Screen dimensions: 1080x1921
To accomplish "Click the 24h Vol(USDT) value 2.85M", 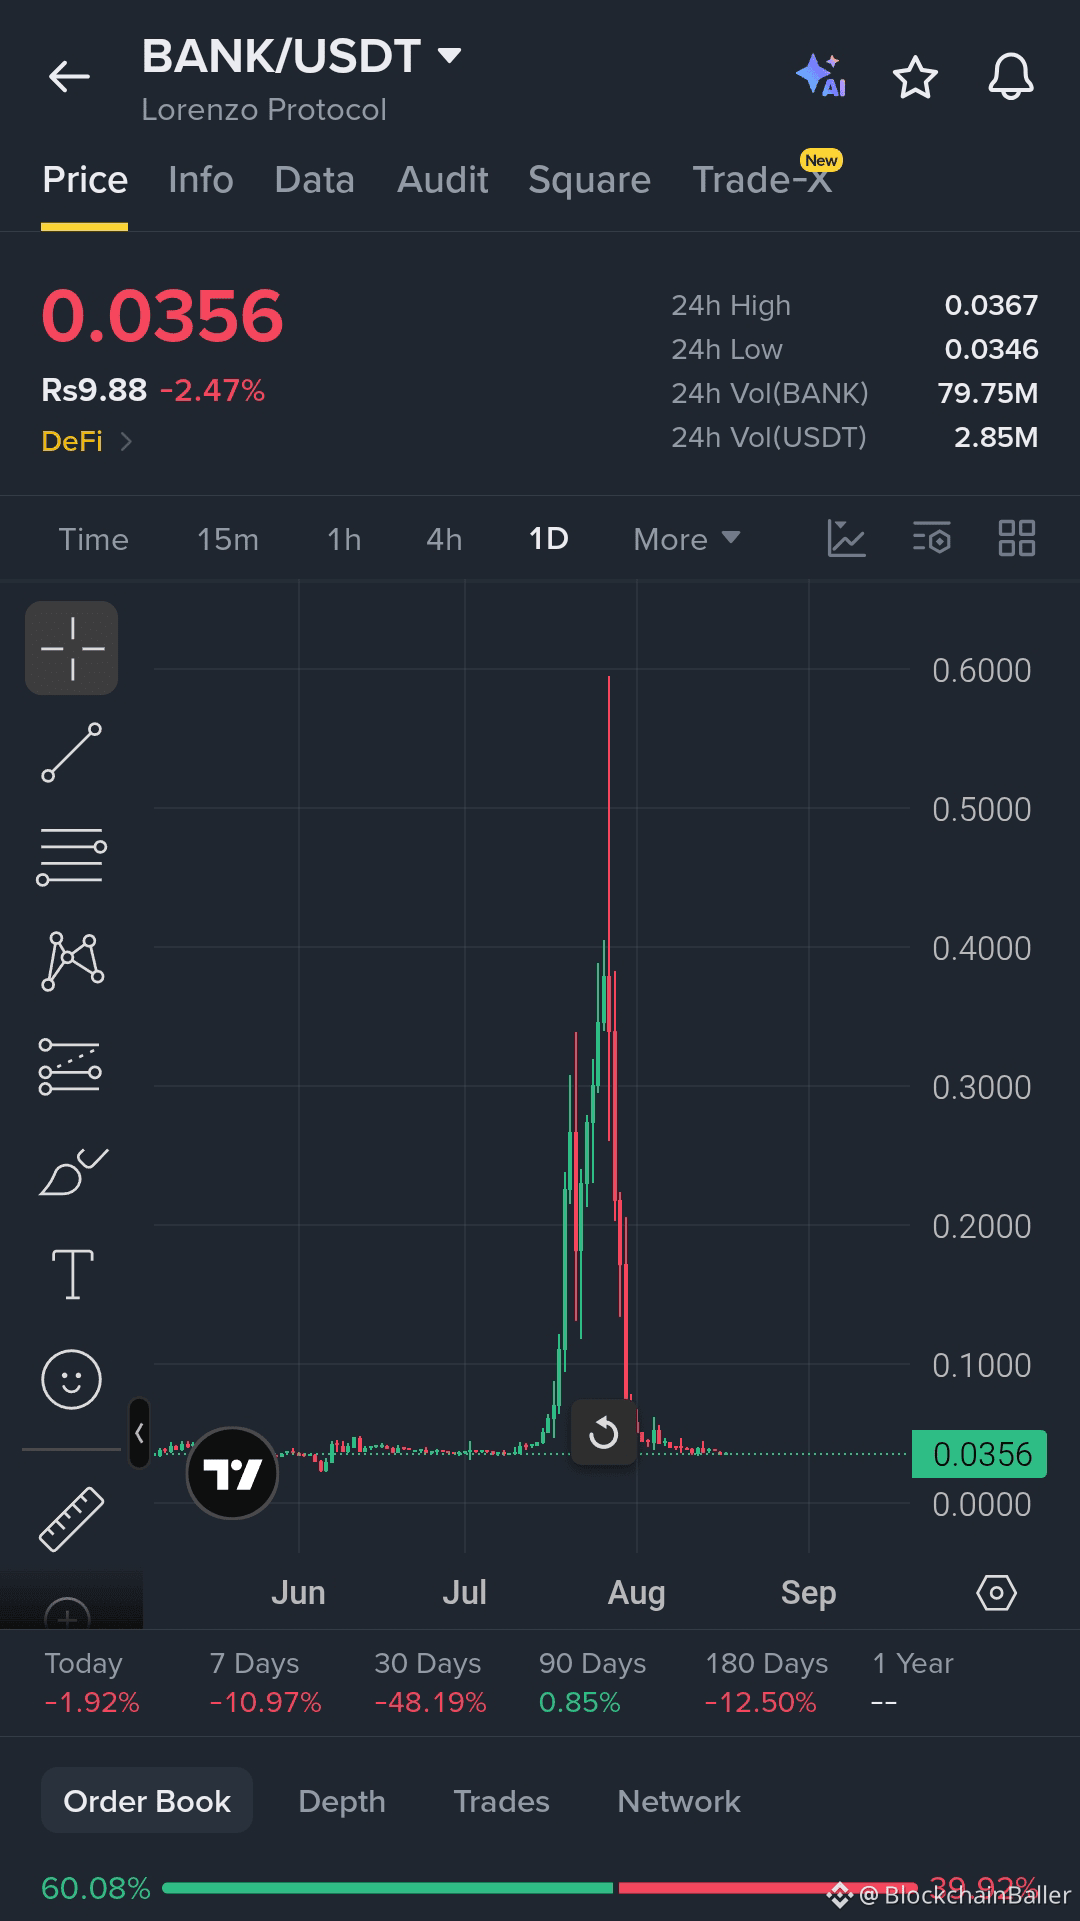I will click(996, 437).
